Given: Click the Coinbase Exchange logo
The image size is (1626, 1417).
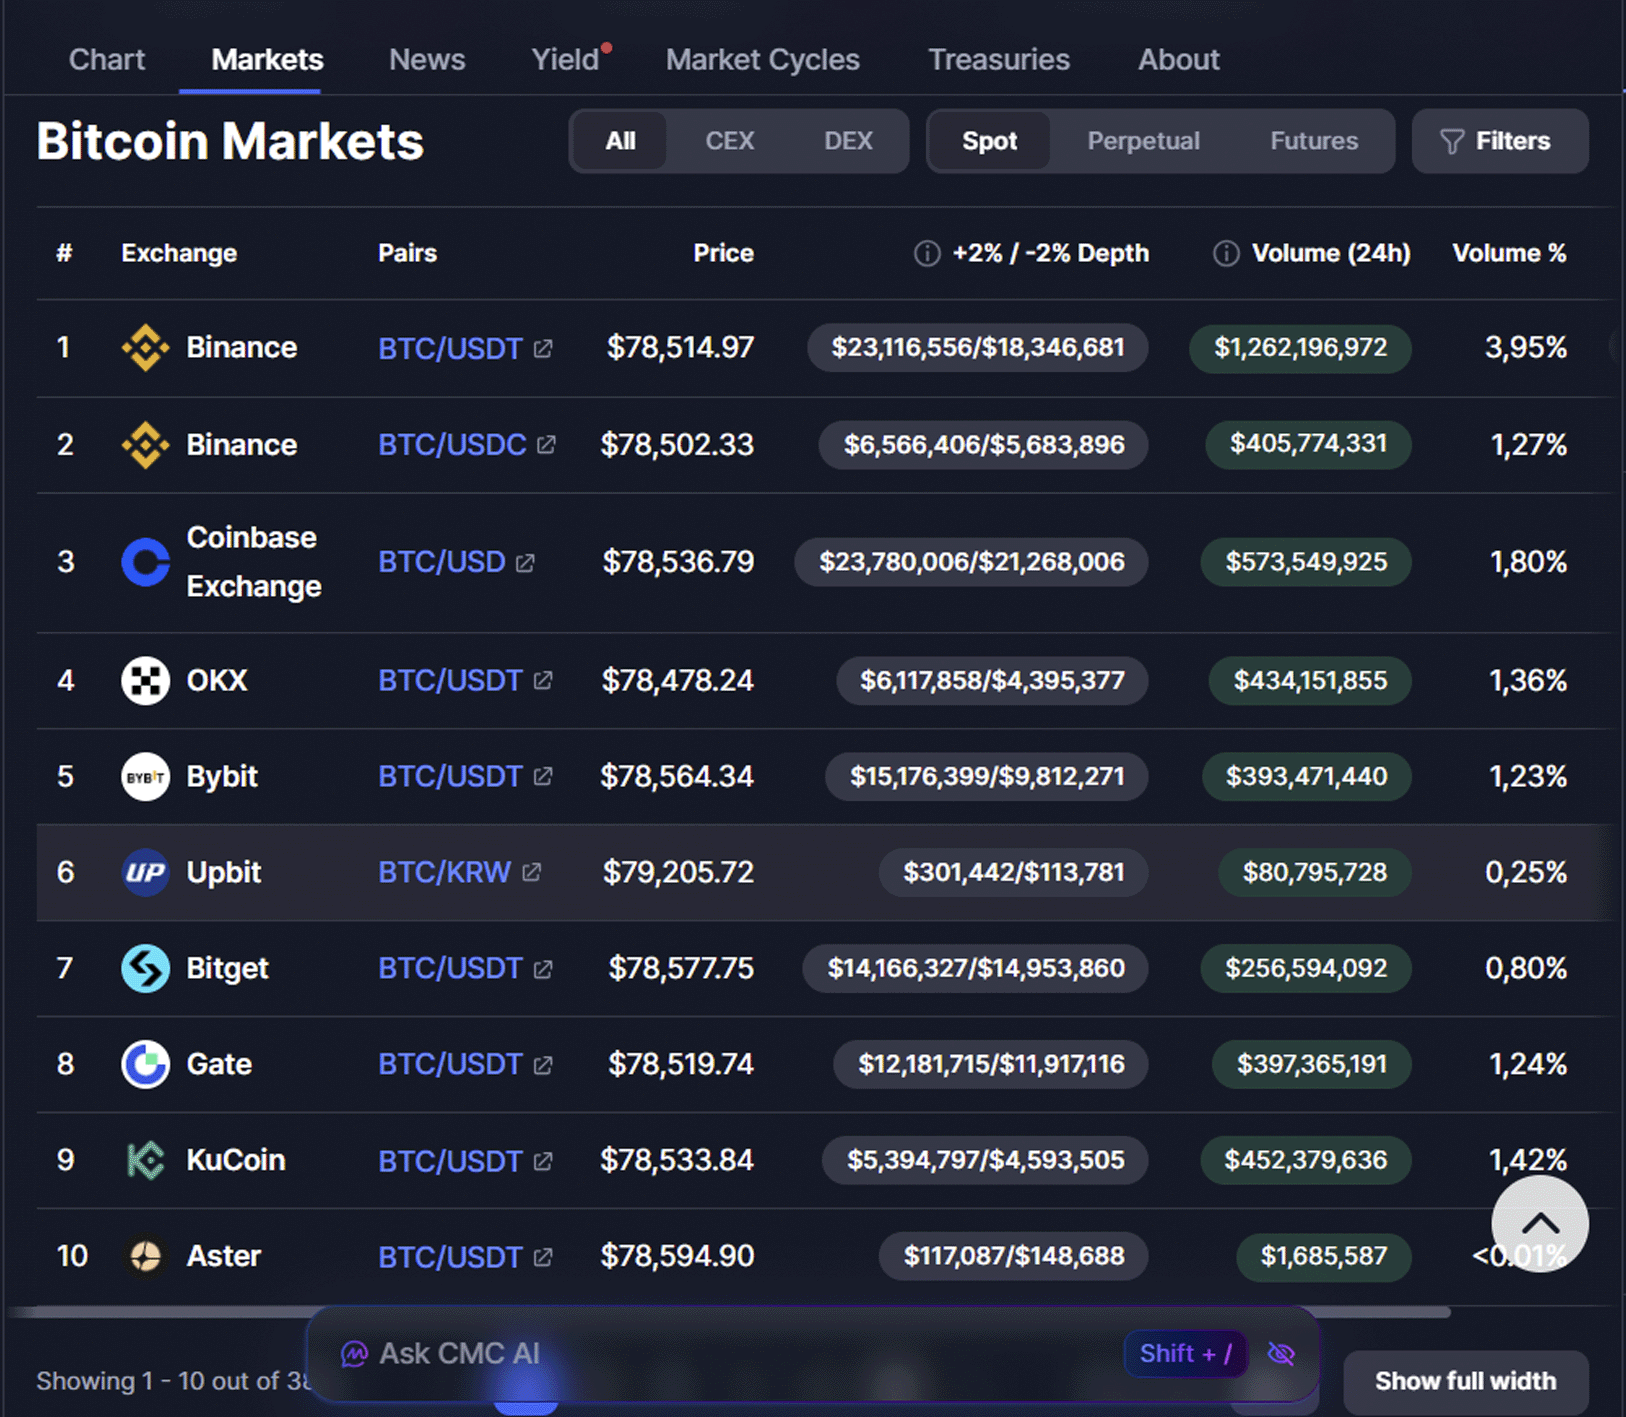Looking at the screenshot, I should click(x=145, y=562).
